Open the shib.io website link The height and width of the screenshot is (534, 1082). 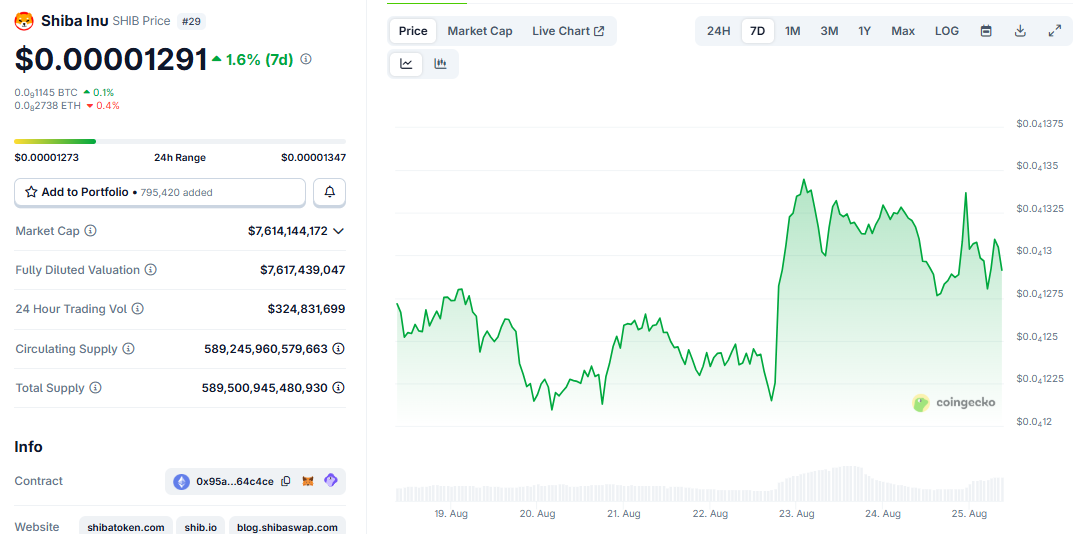tap(201, 528)
